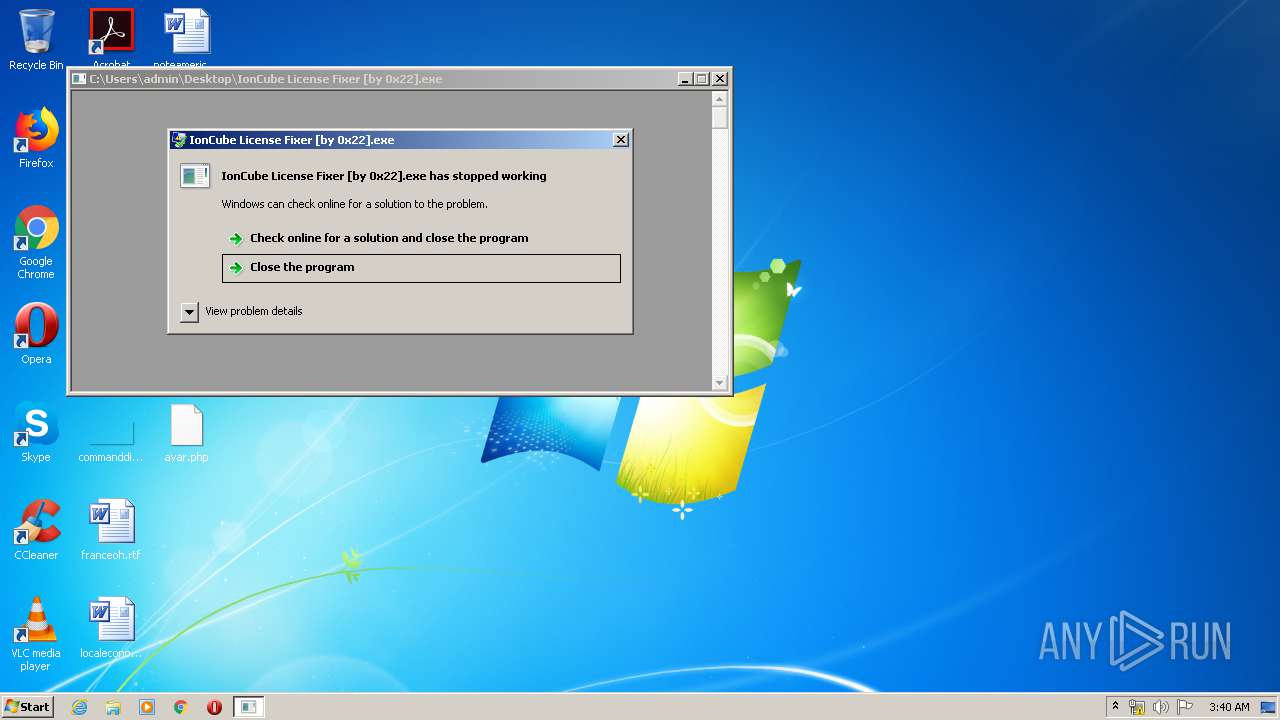Open the VLC media player shortcut

[x=36, y=634]
